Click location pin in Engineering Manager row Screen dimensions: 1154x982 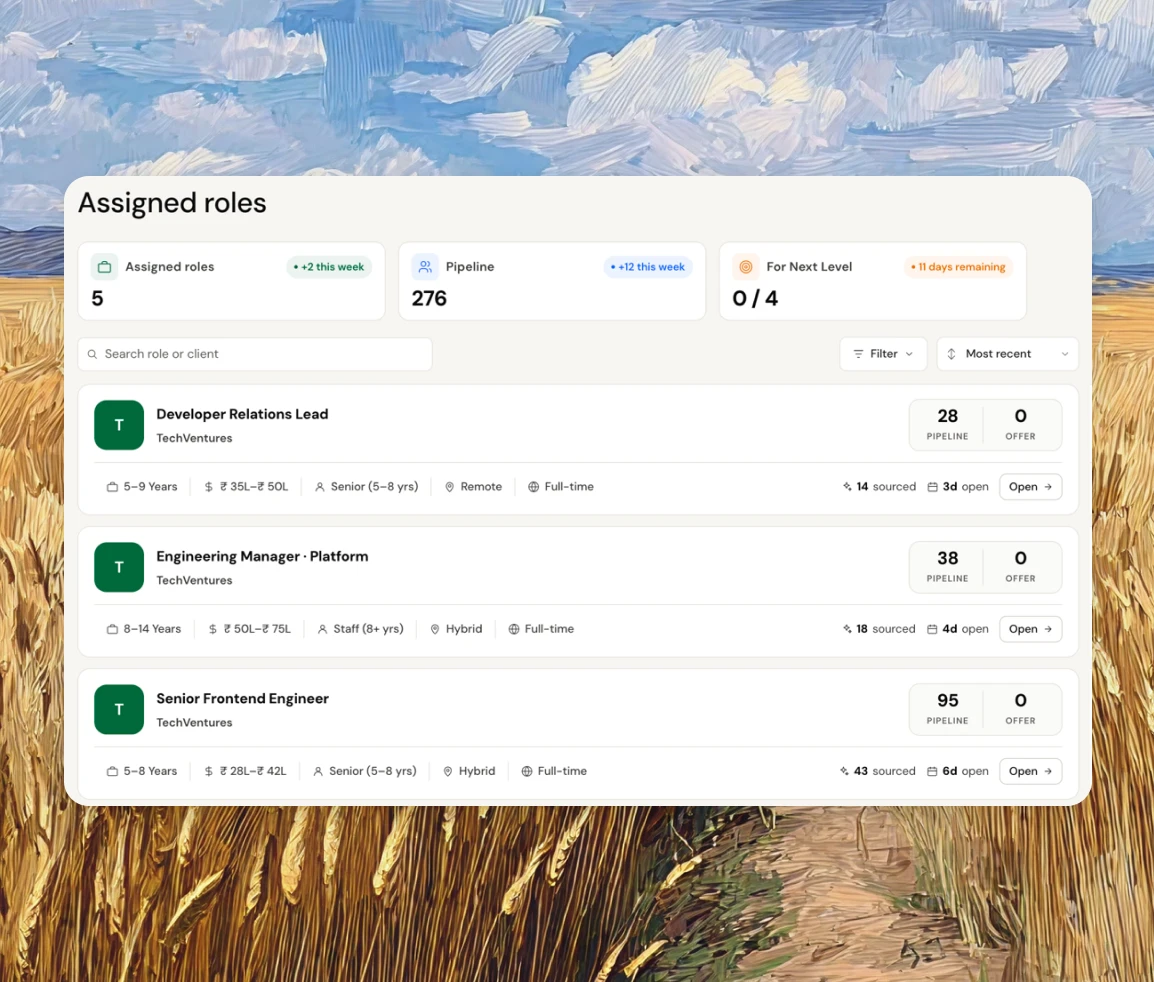click(435, 629)
